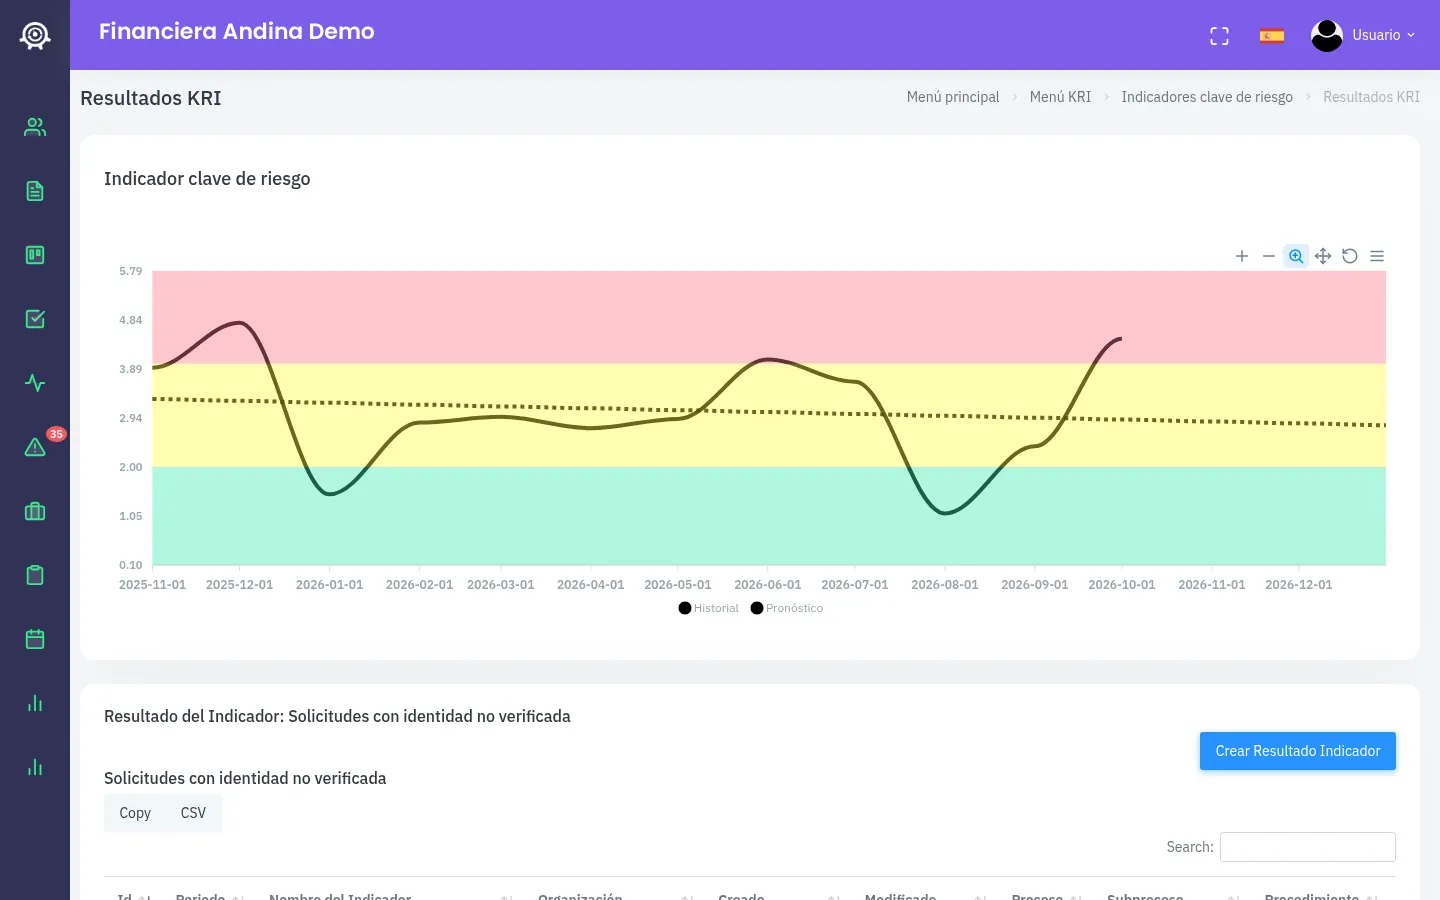Click the 2025-11-01 x-axis label
Screen dimensions: 1440x900
152,585
